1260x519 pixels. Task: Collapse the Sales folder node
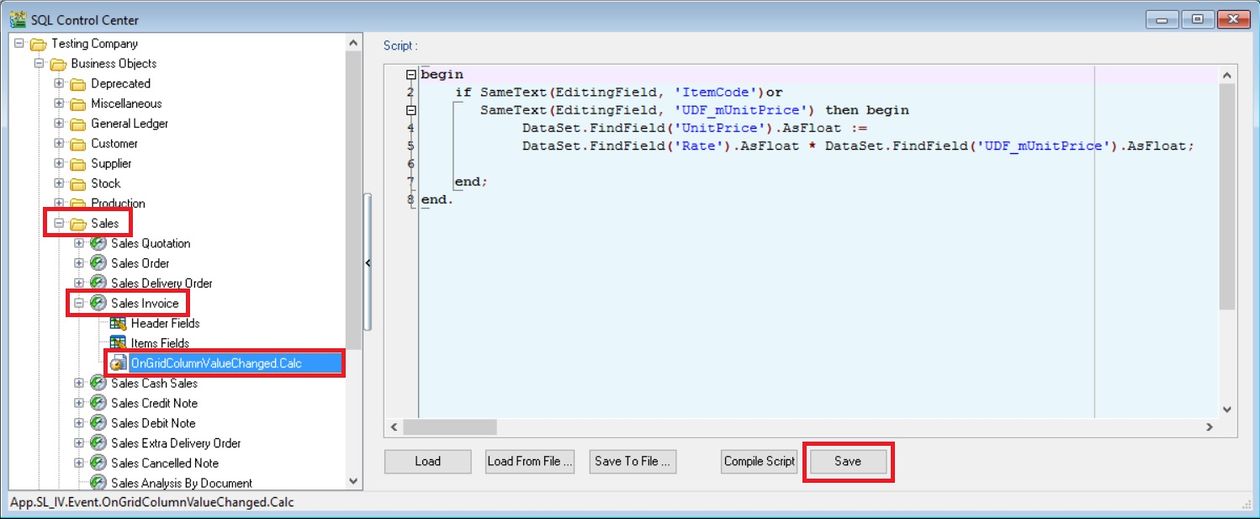click(59, 223)
